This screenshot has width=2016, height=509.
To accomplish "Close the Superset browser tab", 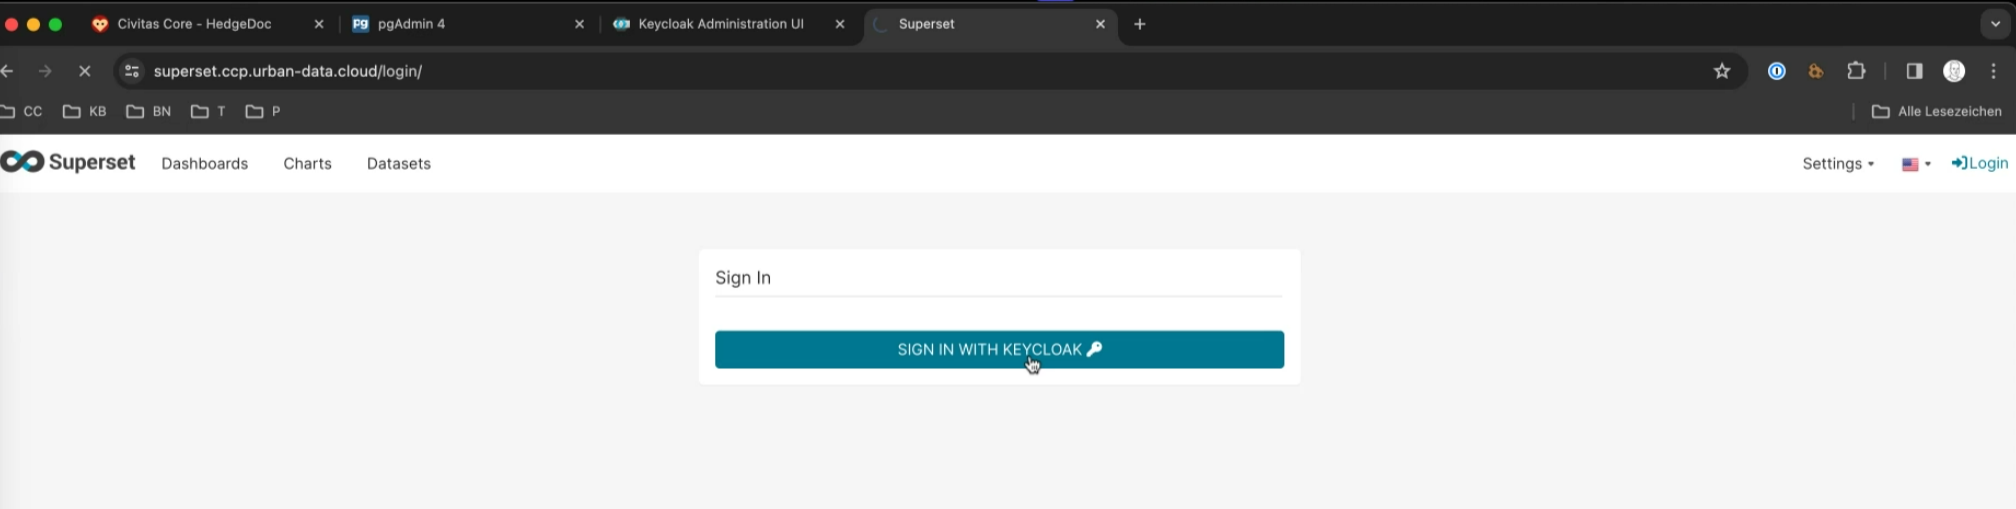I will click(1100, 24).
